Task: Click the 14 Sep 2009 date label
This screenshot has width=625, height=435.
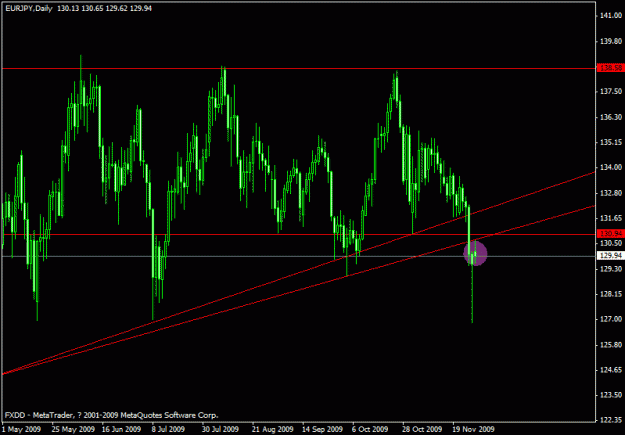Action: [322, 429]
